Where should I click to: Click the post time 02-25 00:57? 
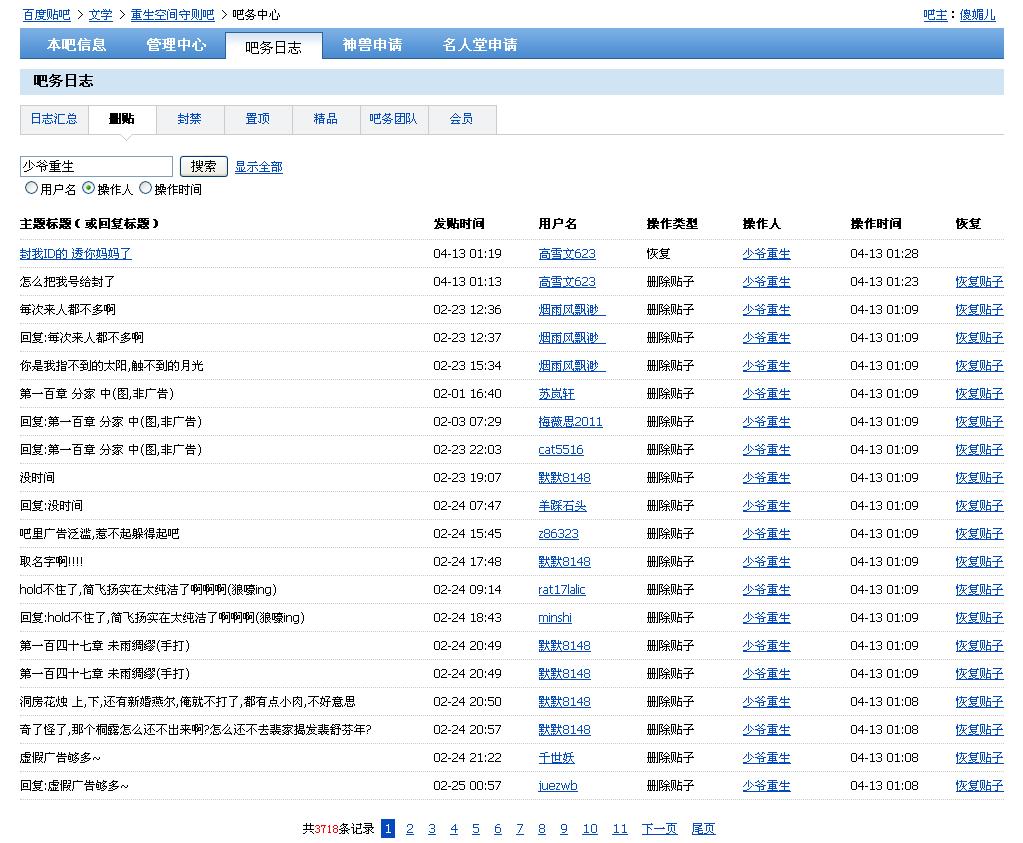tap(467, 787)
